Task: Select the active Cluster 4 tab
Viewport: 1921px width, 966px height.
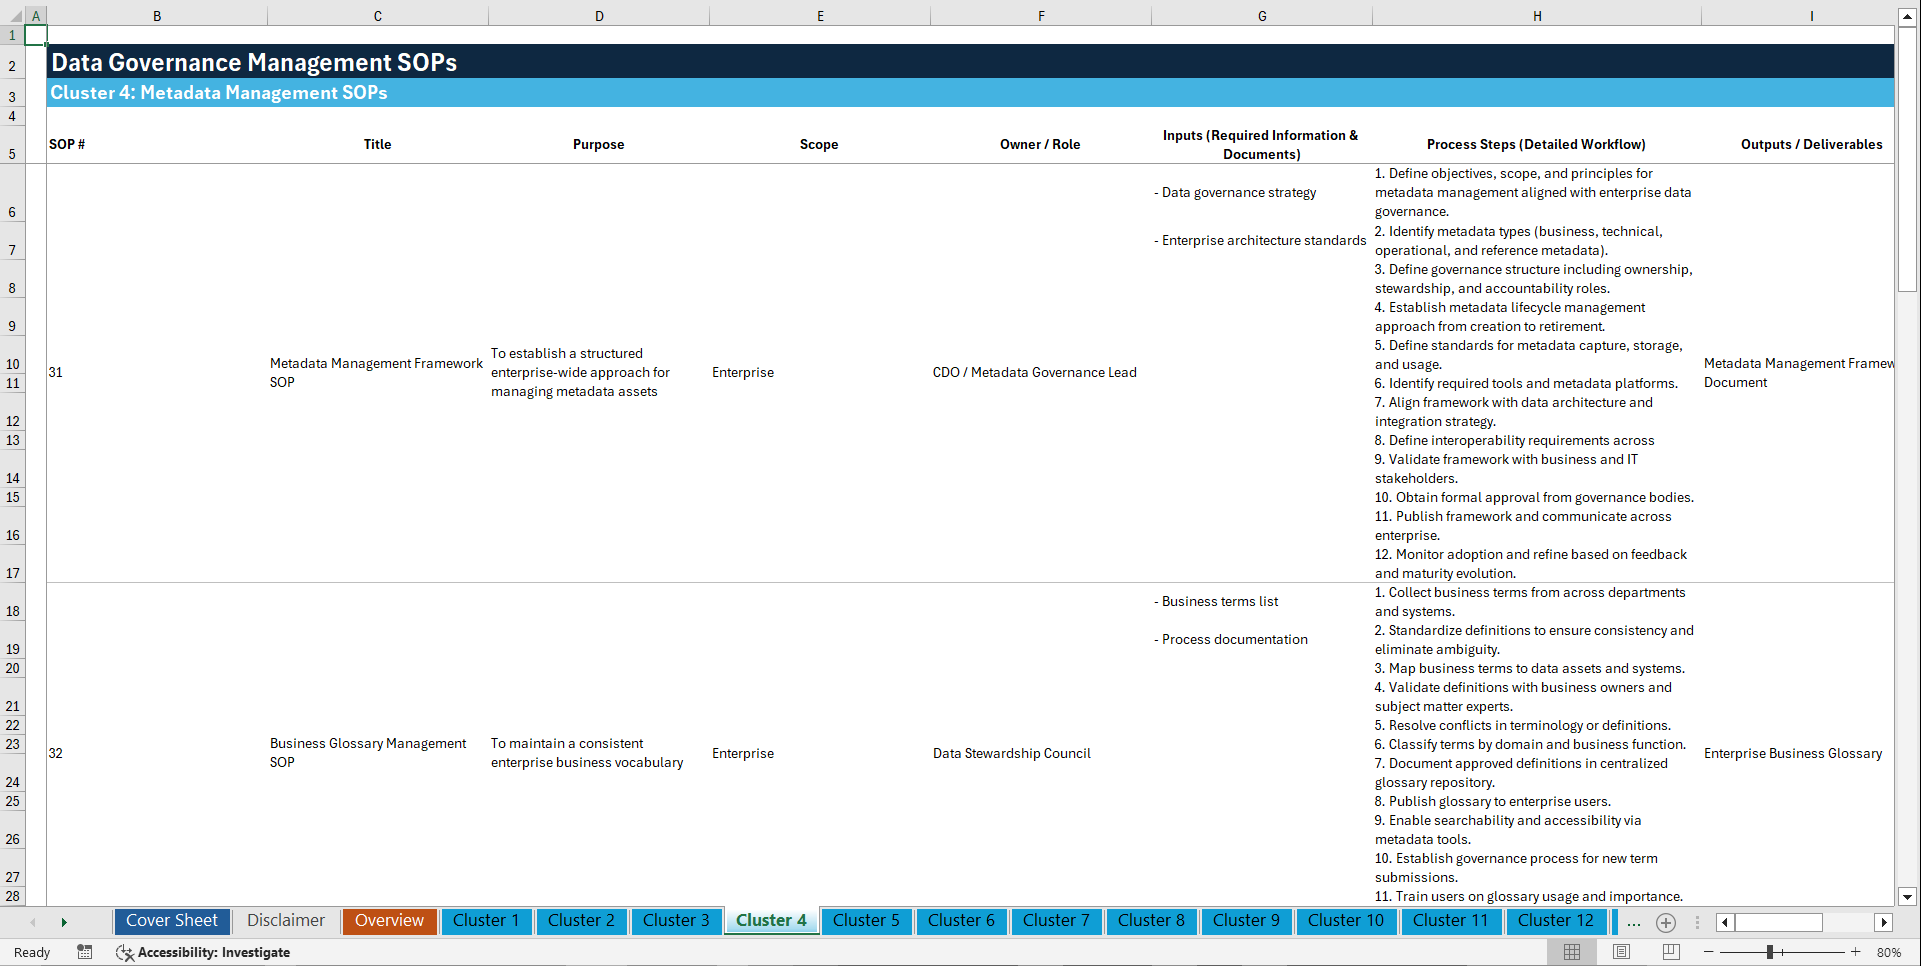Action: [x=771, y=921]
